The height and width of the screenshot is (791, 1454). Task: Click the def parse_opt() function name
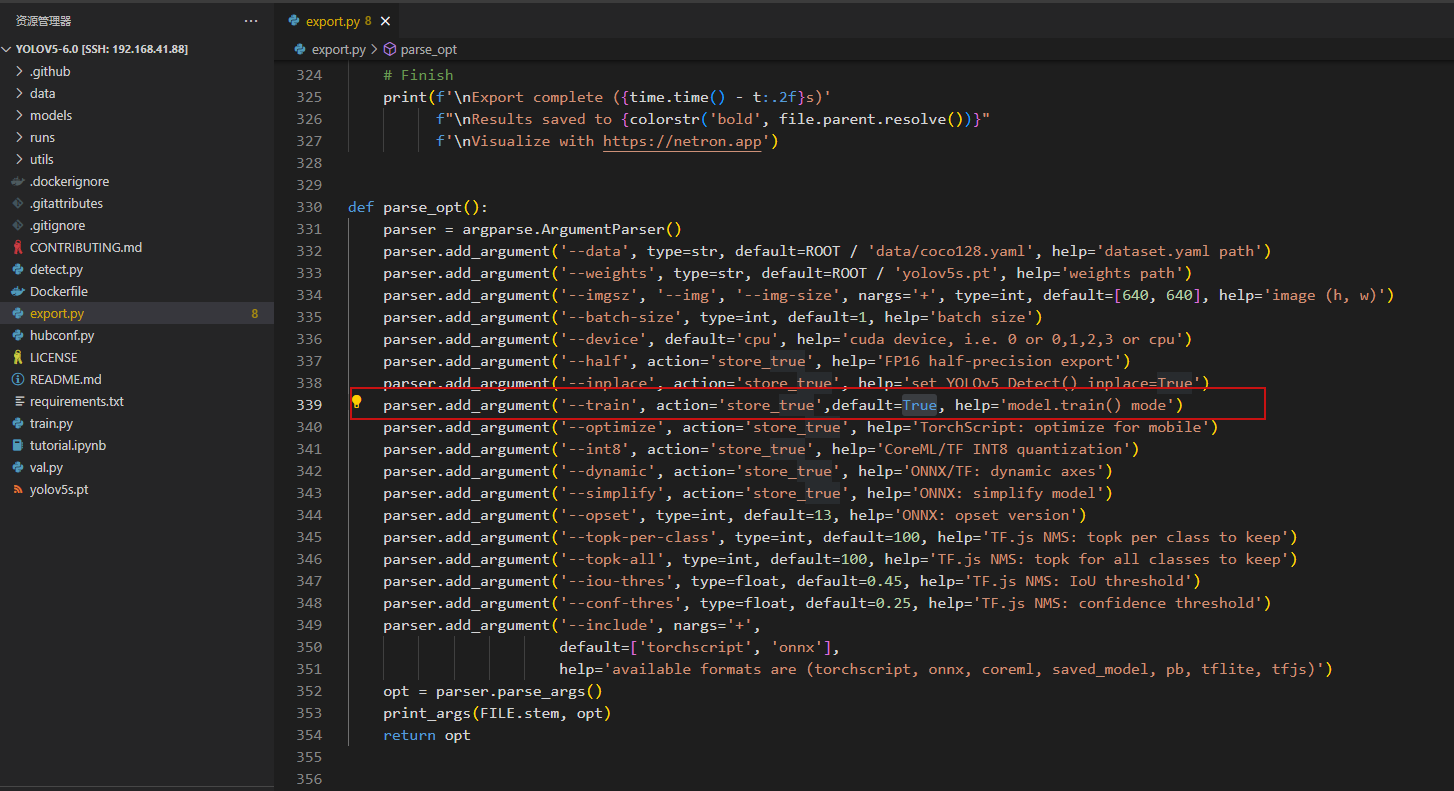(x=422, y=207)
